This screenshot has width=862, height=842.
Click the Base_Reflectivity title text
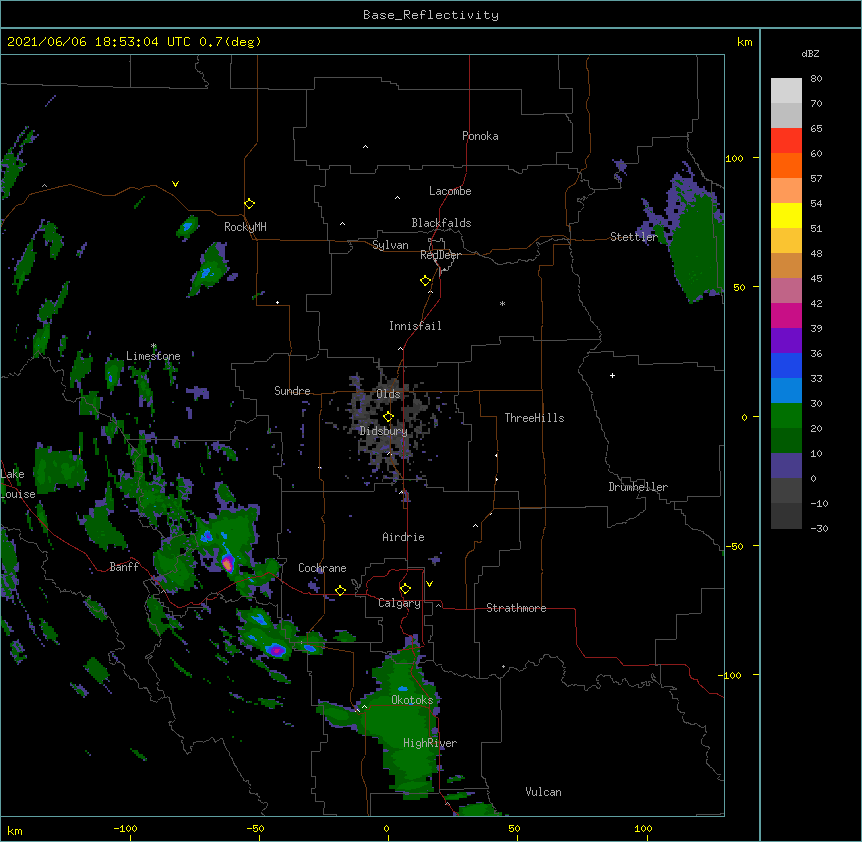(x=431, y=15)
